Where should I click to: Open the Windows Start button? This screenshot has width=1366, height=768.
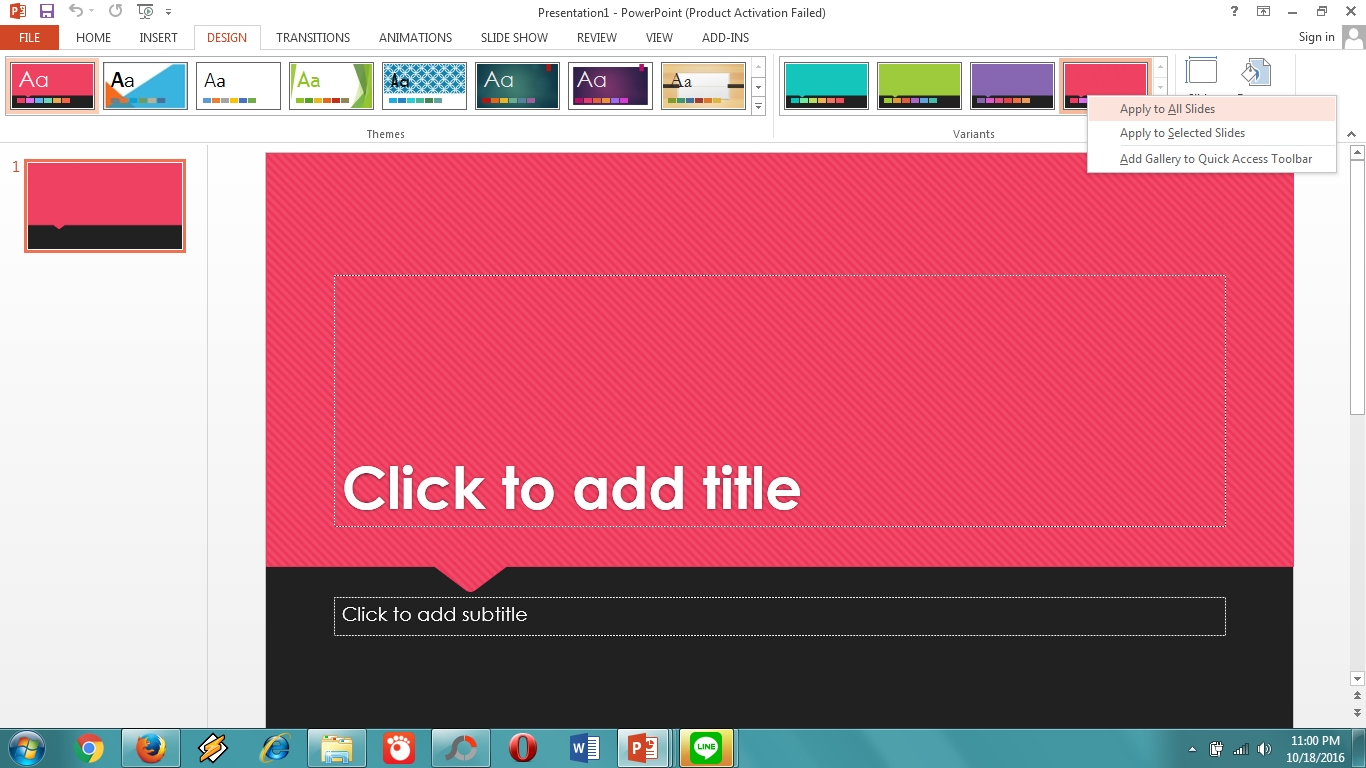tap(27, 748)
